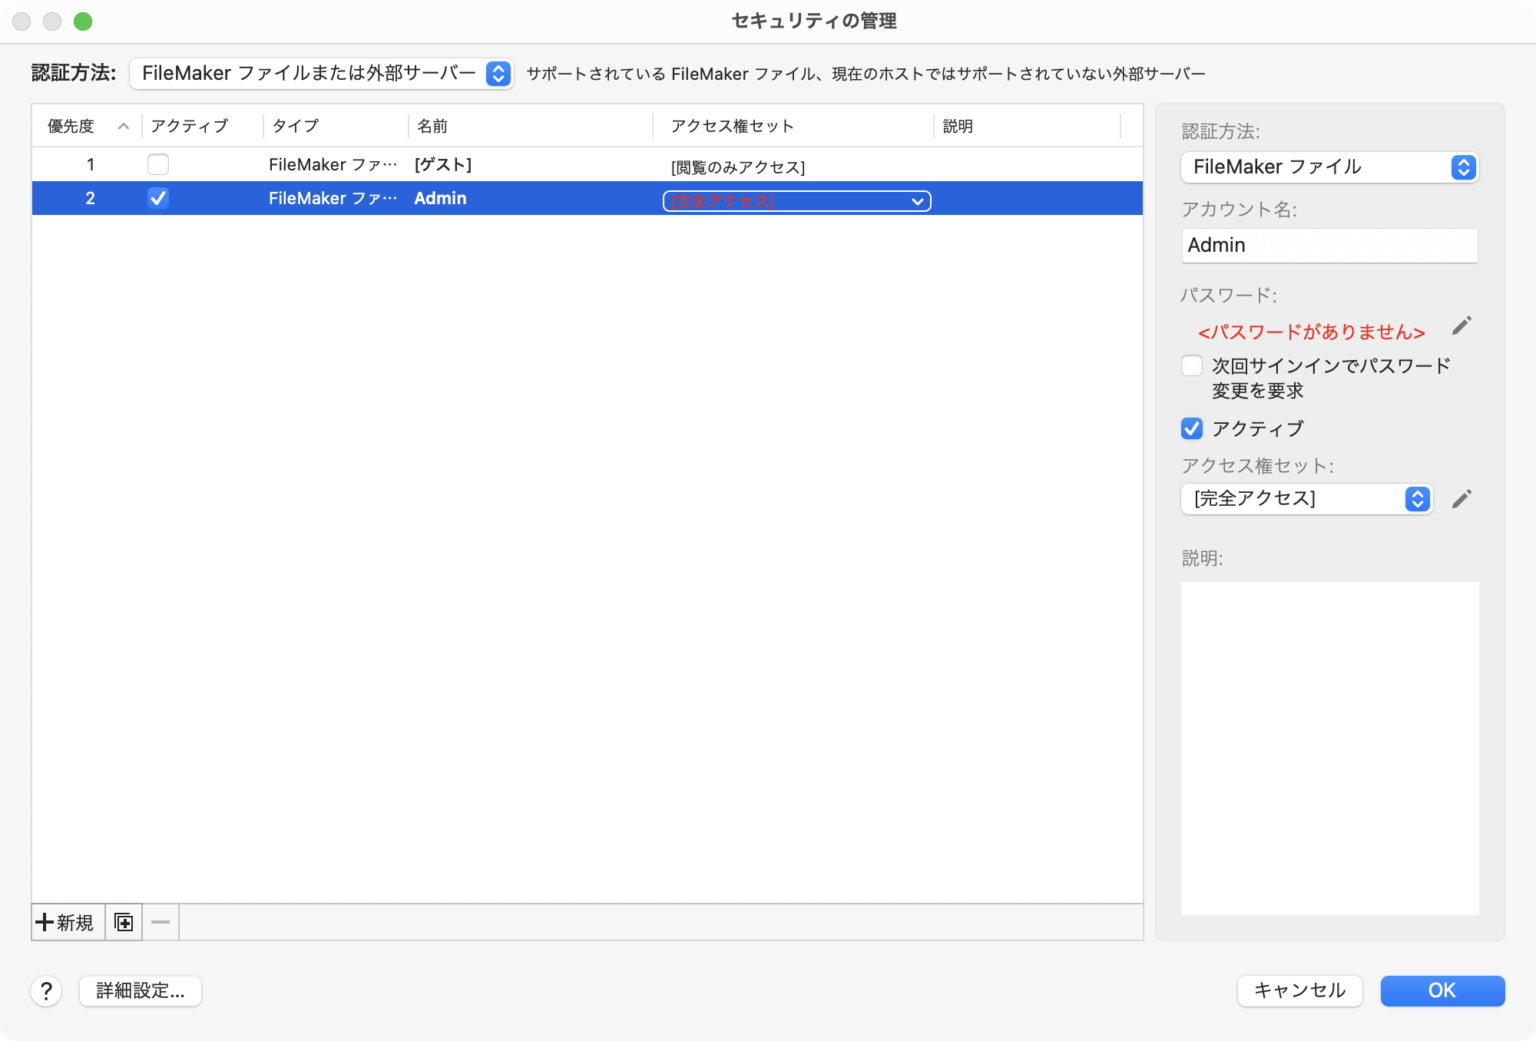The image size is (1536, 1041).
Task: Open 詳細設定 advanced settings
Action: click(140, 991)
